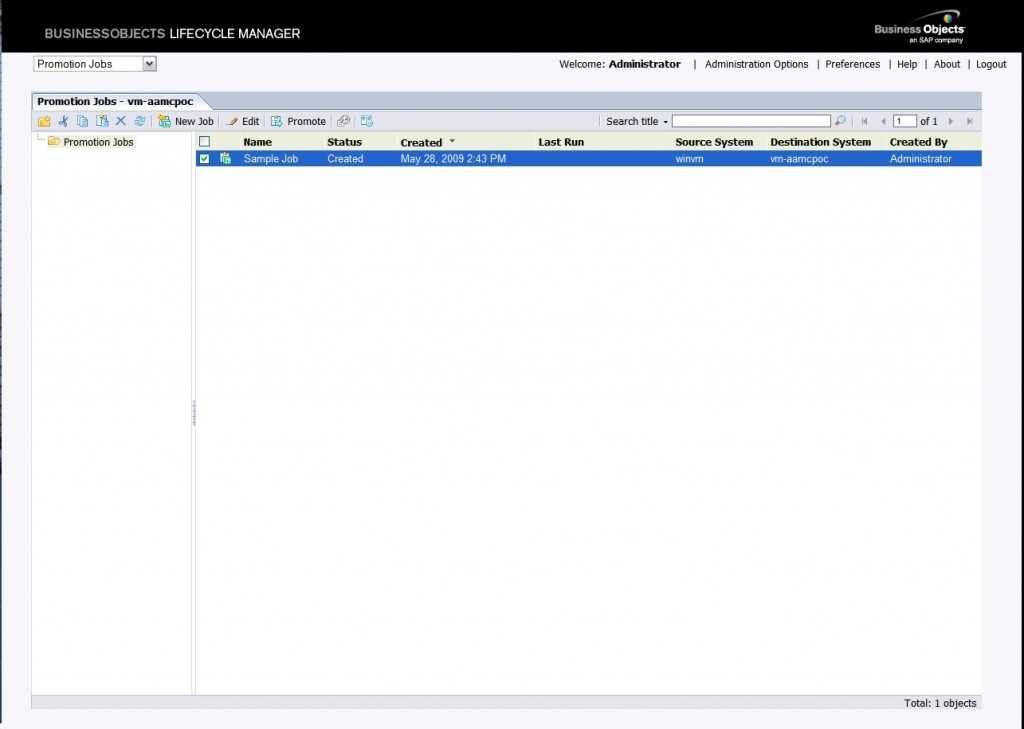Uncheck the Sample Job row checkbox
This screenshot has width=1024, height=729.
click(x=204, y=159)
